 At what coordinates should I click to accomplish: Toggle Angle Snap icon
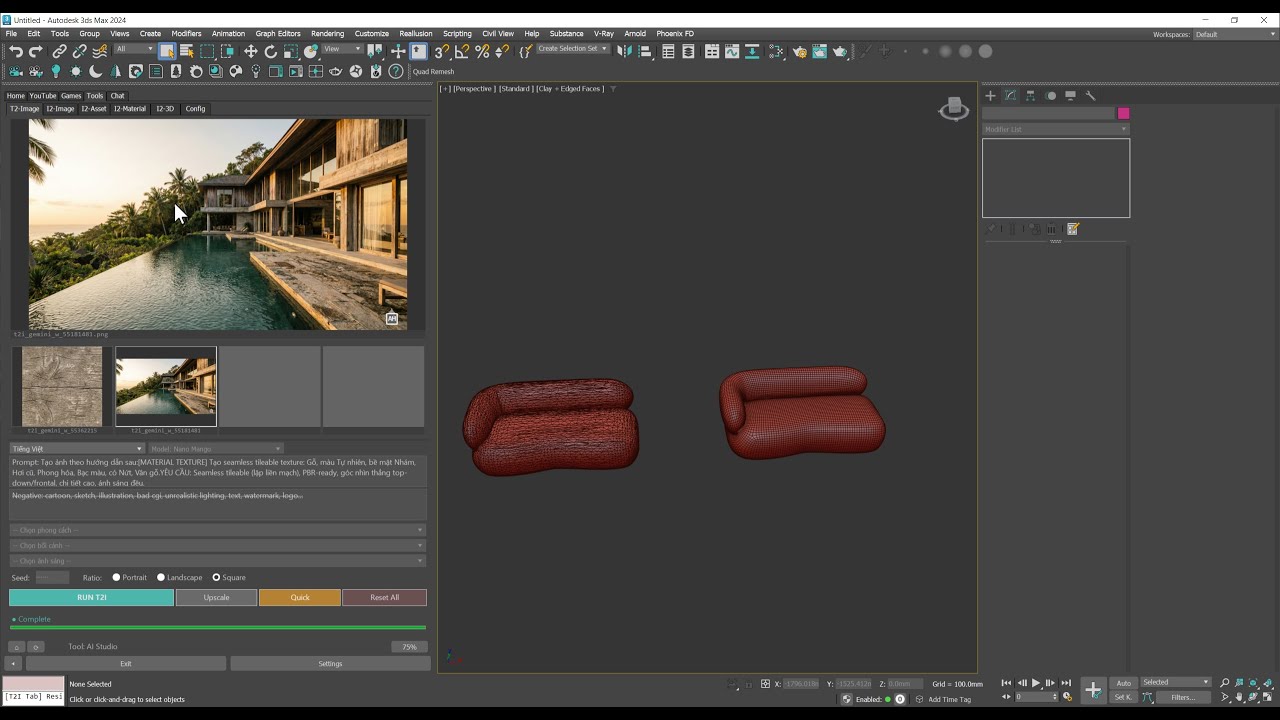click(x=462, y=51)
